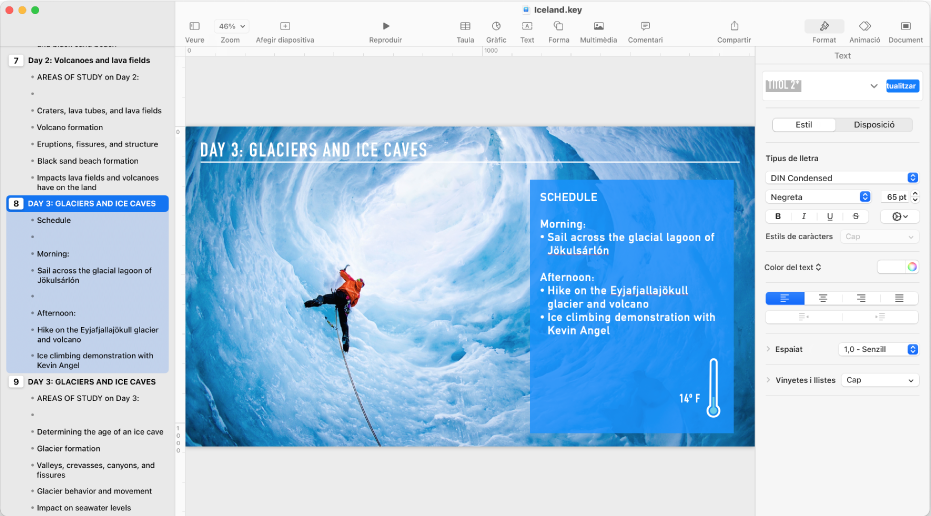Expand the Espaiat spacing section
This screenshot has height=516, width=931.
point(768,349)
